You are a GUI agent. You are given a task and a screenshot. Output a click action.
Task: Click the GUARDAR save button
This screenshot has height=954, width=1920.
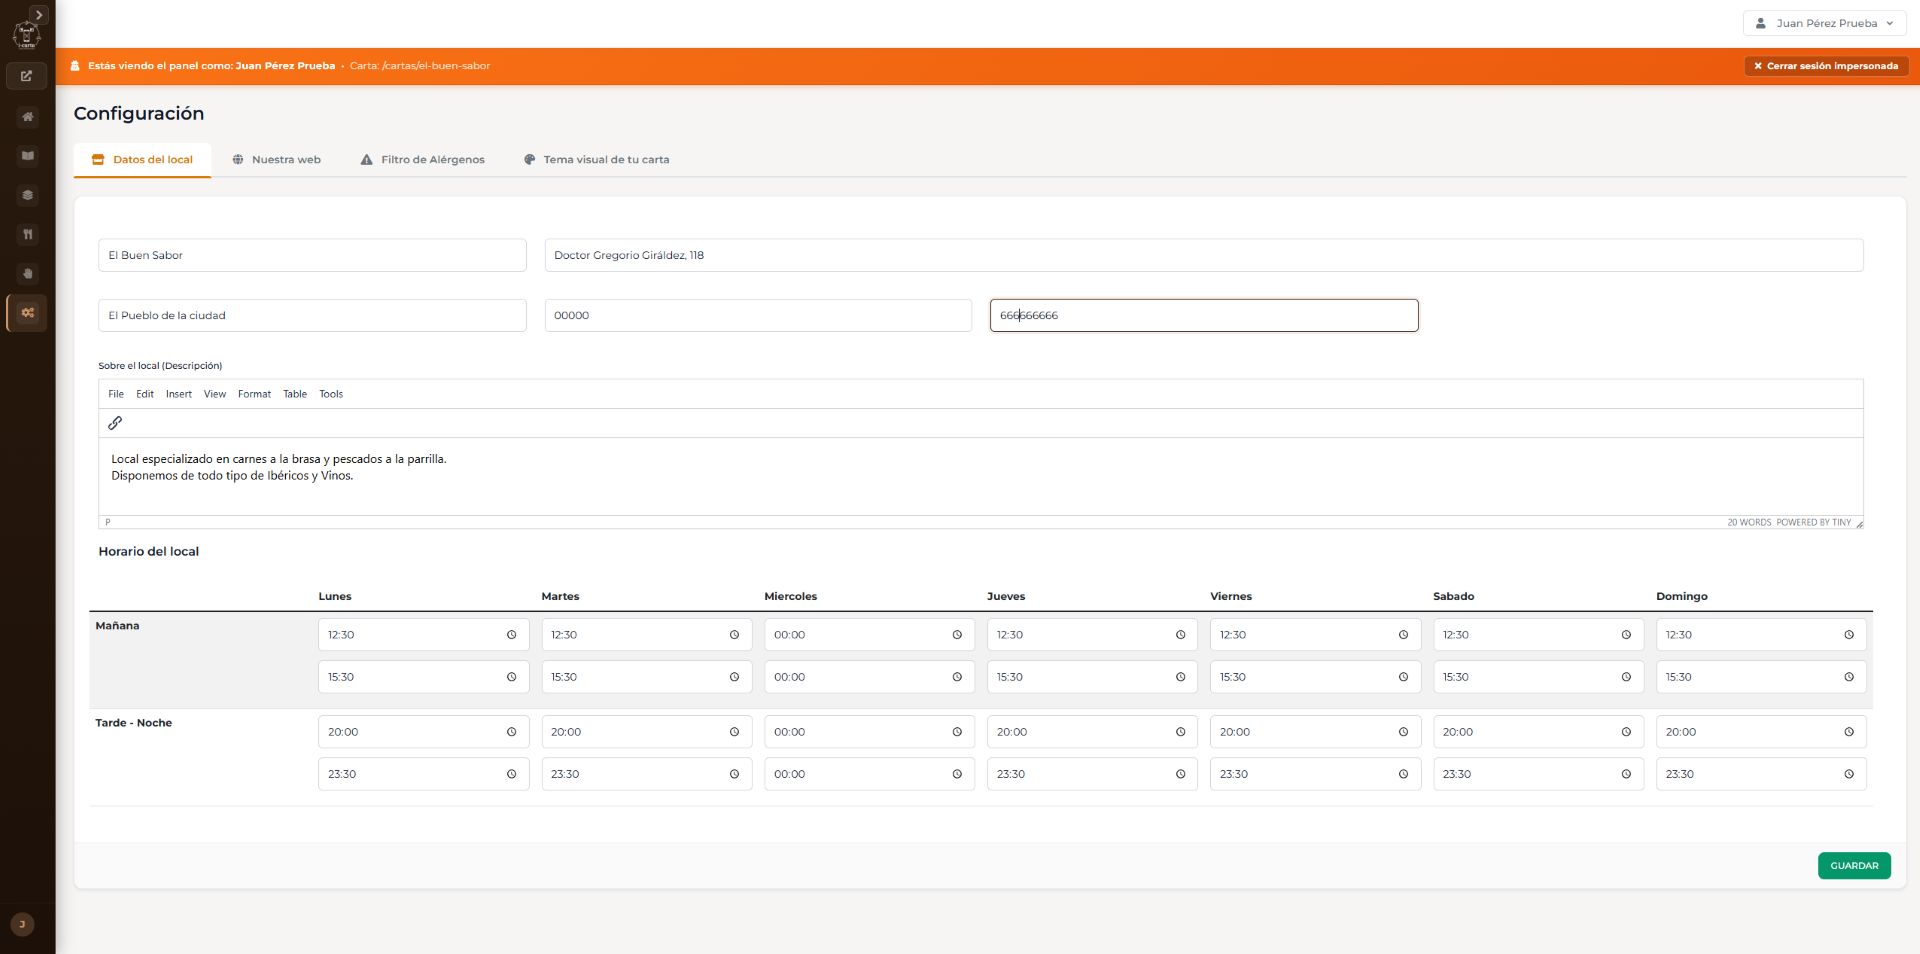point(1854,866)
